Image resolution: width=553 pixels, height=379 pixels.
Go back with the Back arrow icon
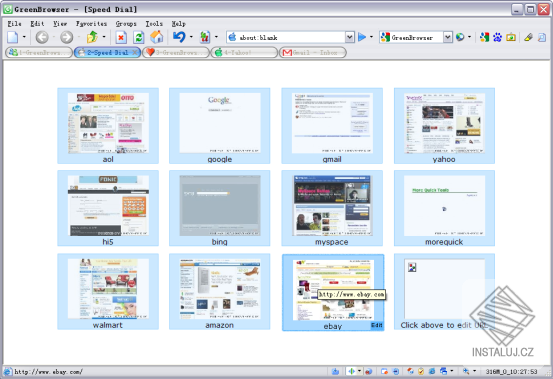42,37
